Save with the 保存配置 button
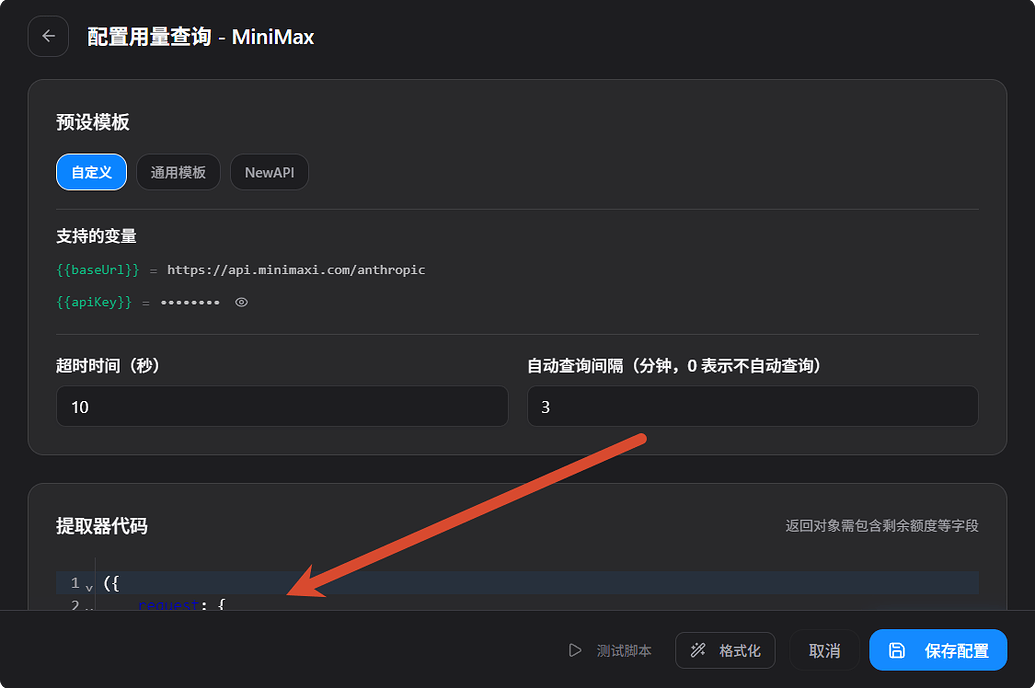Viewport: 1035px width, 688px height. (x=938, y=650)
